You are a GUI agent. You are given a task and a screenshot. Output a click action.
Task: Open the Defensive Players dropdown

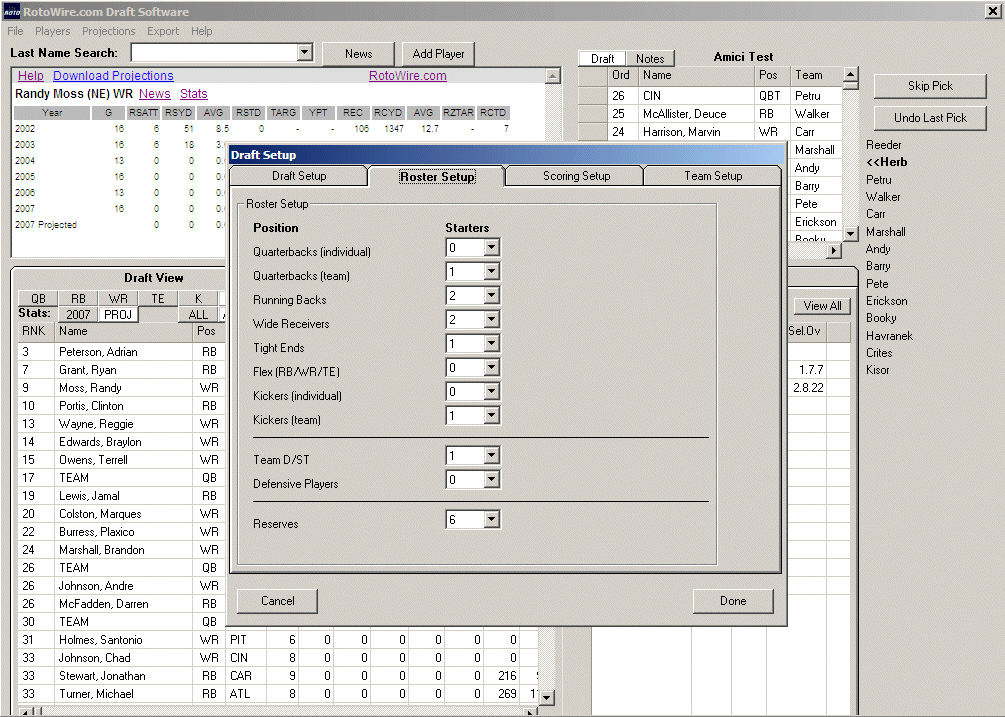click(x=492, y=480)
